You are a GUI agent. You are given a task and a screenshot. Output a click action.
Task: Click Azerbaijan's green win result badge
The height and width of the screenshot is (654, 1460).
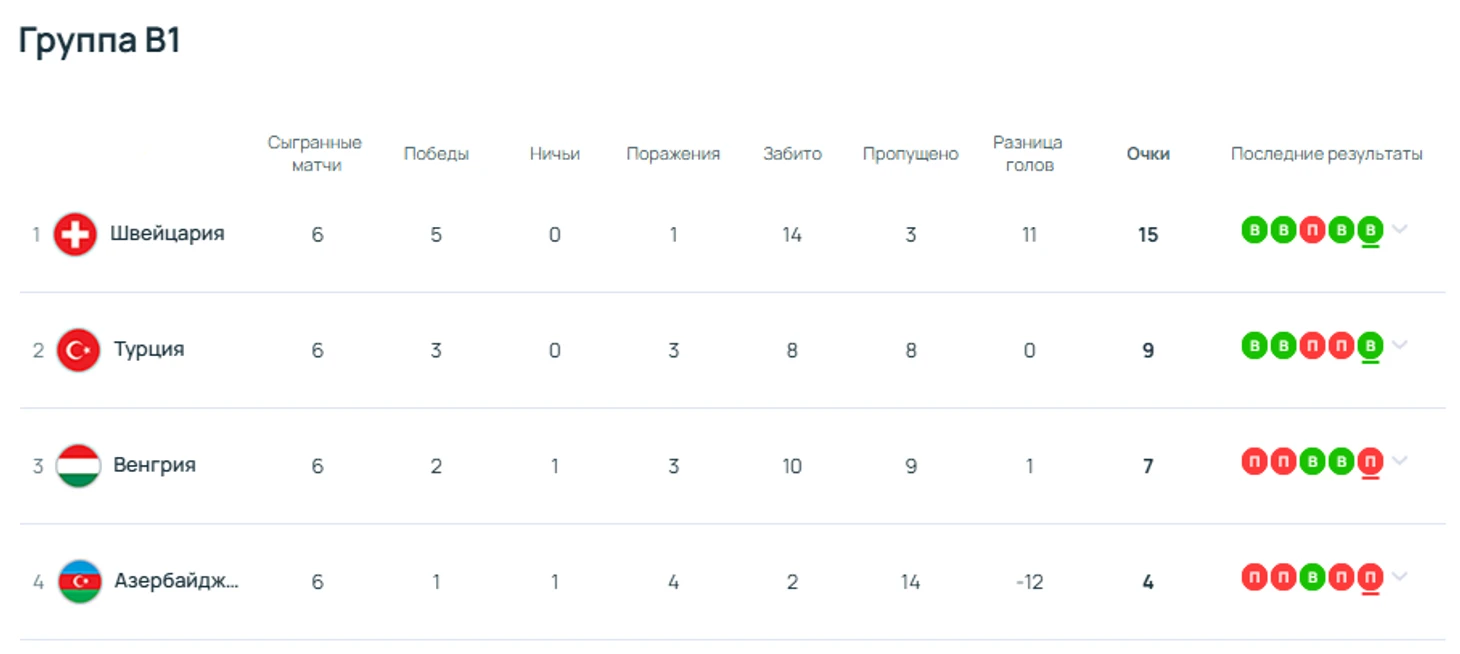point(1312,577)
